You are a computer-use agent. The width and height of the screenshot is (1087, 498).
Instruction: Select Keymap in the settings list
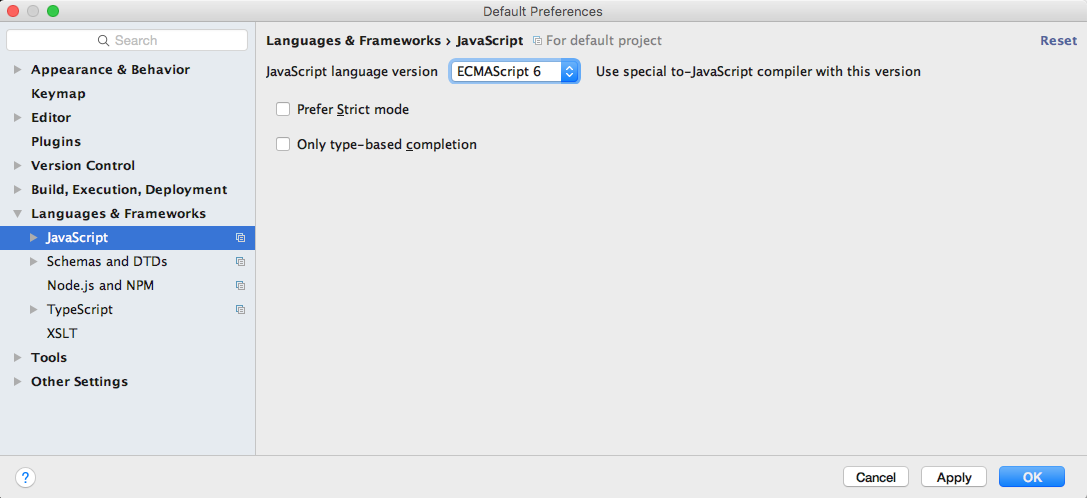[x=58, y=94]
